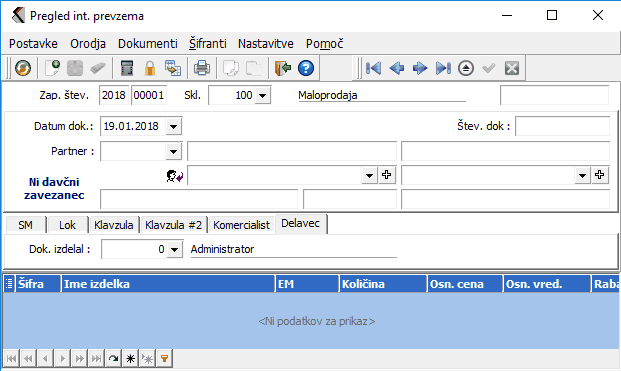The width and height of the screenshot is (621, 371).
Task: Click the grey eraser icon in toolbar
Action: 97,68
